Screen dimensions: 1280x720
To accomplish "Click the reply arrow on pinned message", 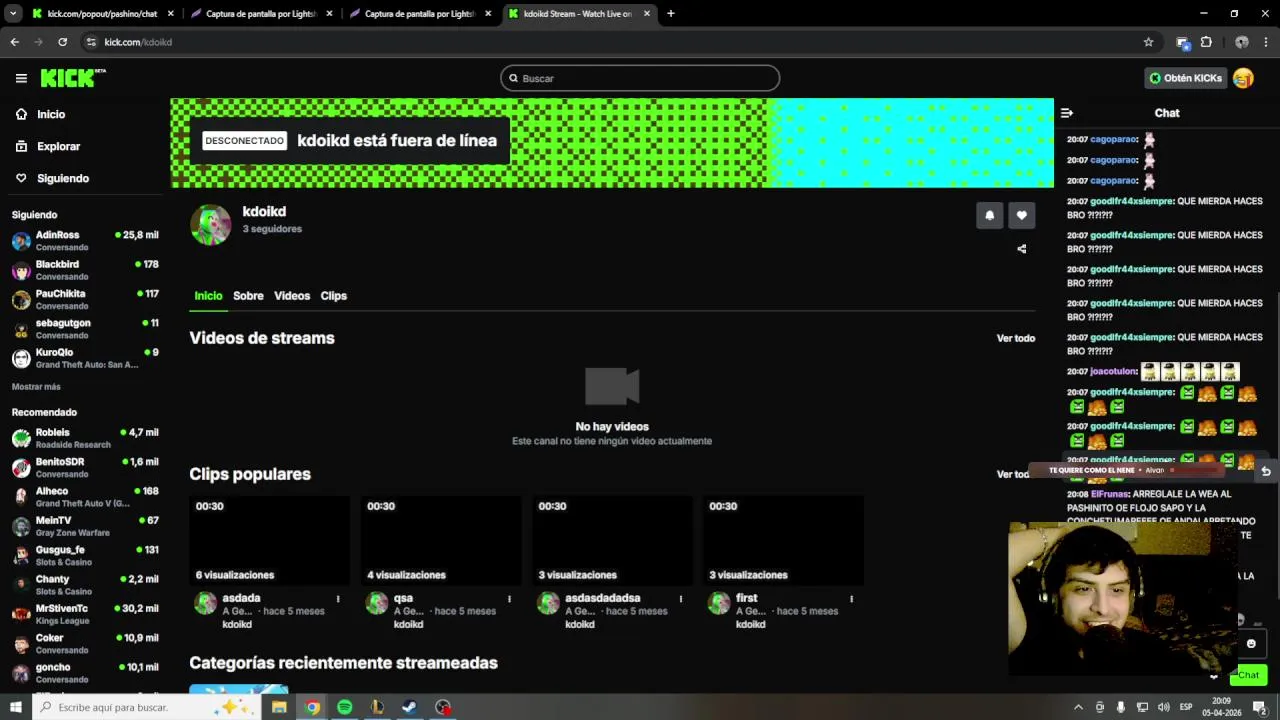I will (x=1265, y=470).
